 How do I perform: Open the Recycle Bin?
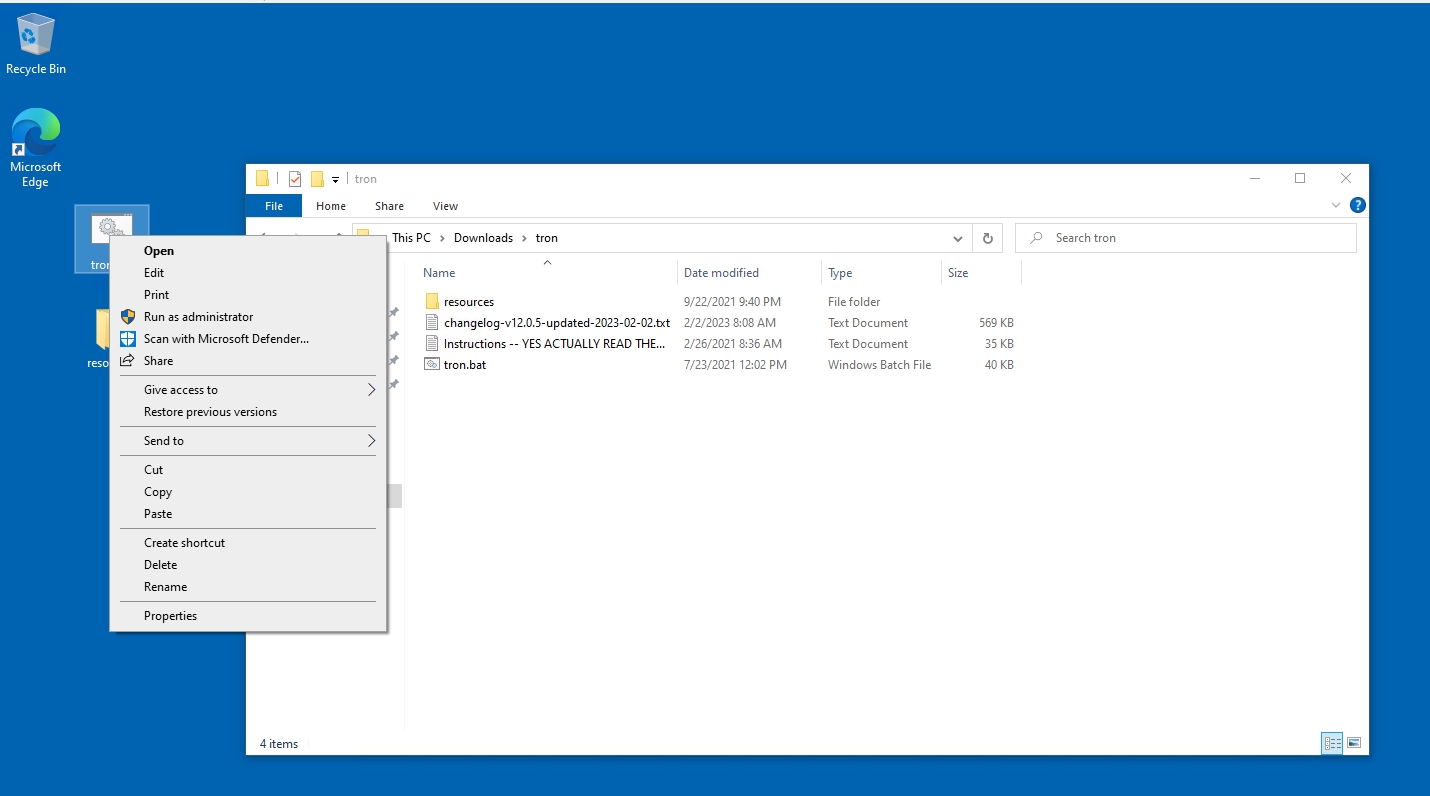pos(36,40)
